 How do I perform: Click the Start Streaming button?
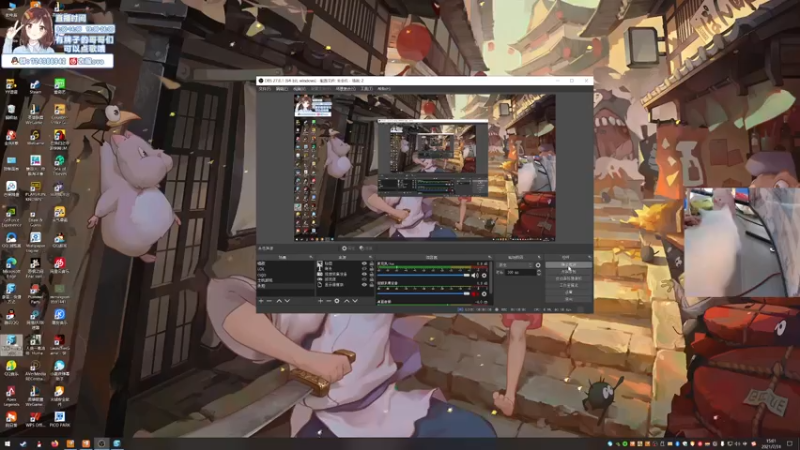tap(568, 265)
